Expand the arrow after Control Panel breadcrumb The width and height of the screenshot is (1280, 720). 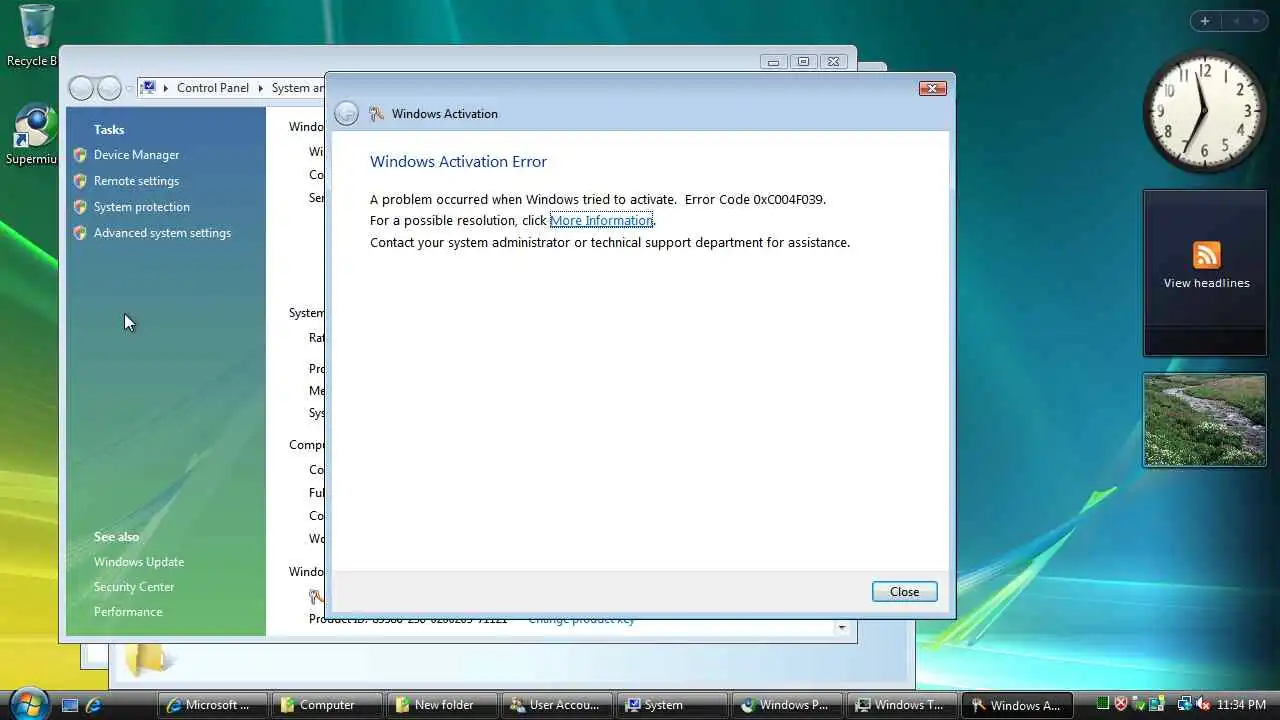[261, 88]
